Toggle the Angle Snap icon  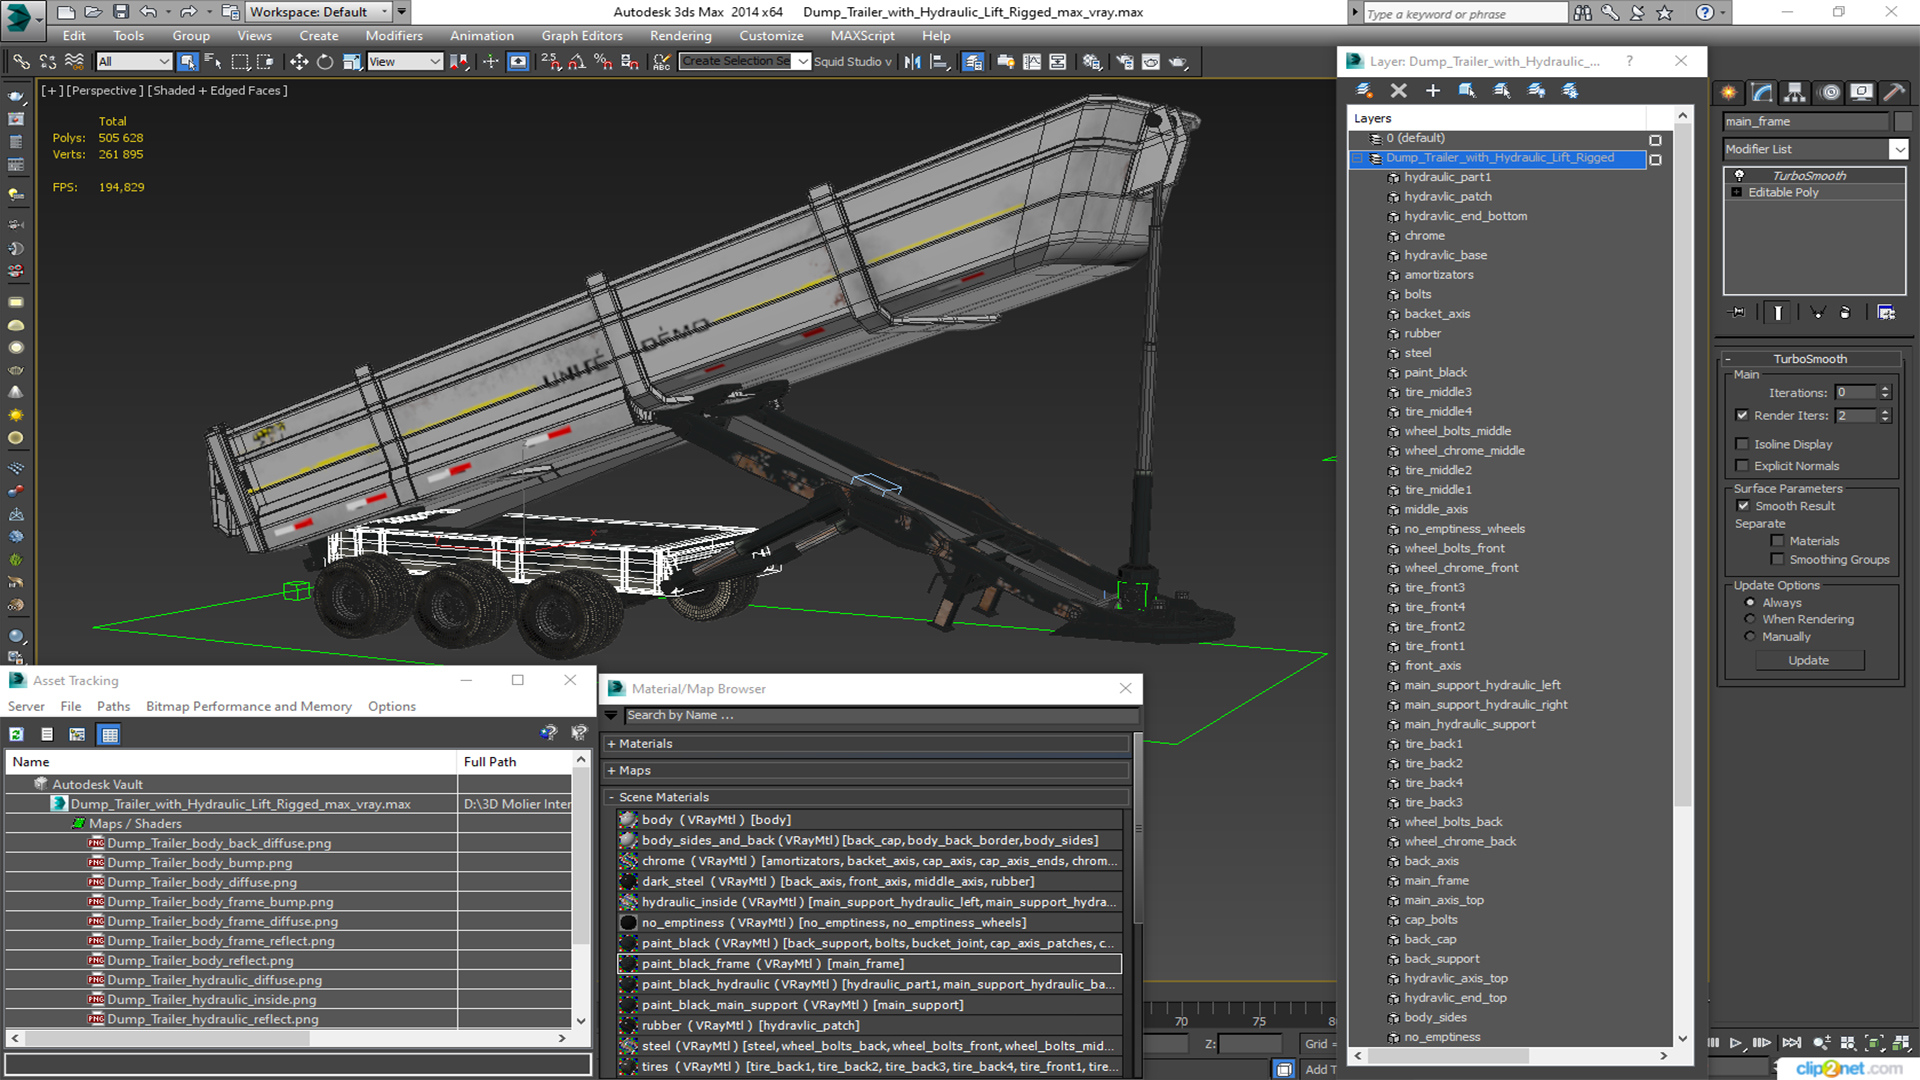pos(577,62)
